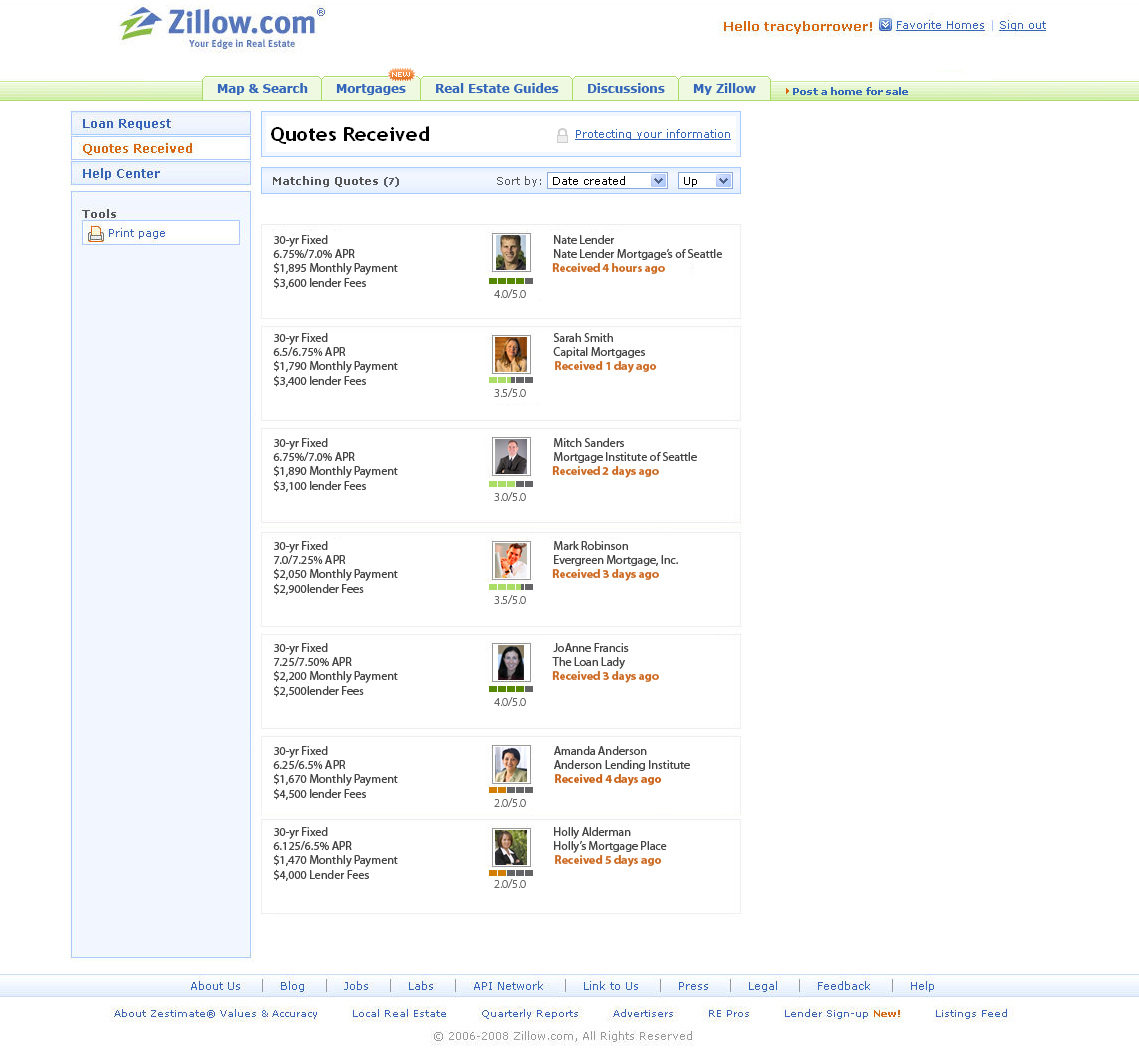The width and height of the screenshot is (1139, 1062).
Task: Open the RE Pros footer link
Action: pos(729,1013)
